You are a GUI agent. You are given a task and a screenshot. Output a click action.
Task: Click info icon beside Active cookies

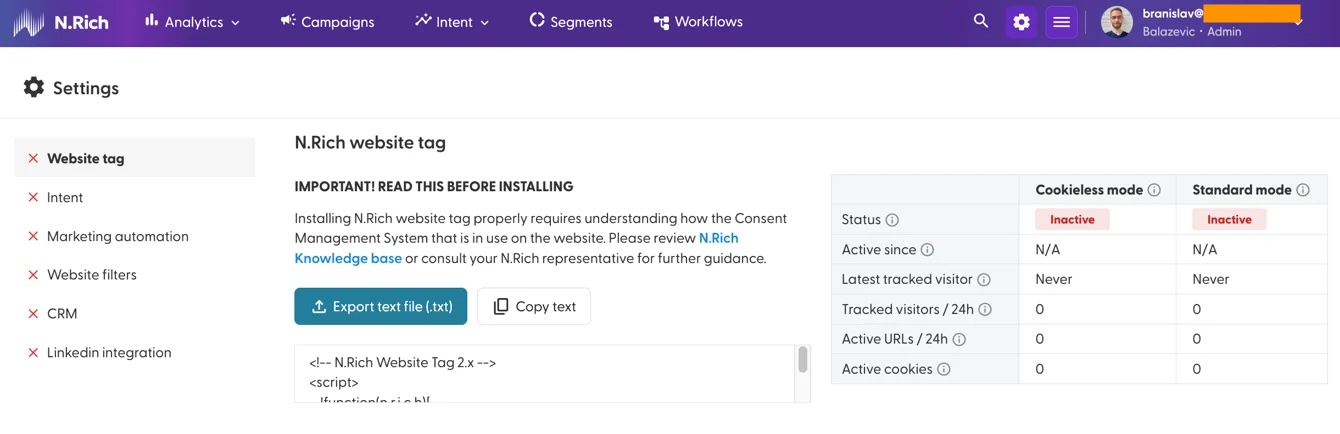(x=943, y=369)
